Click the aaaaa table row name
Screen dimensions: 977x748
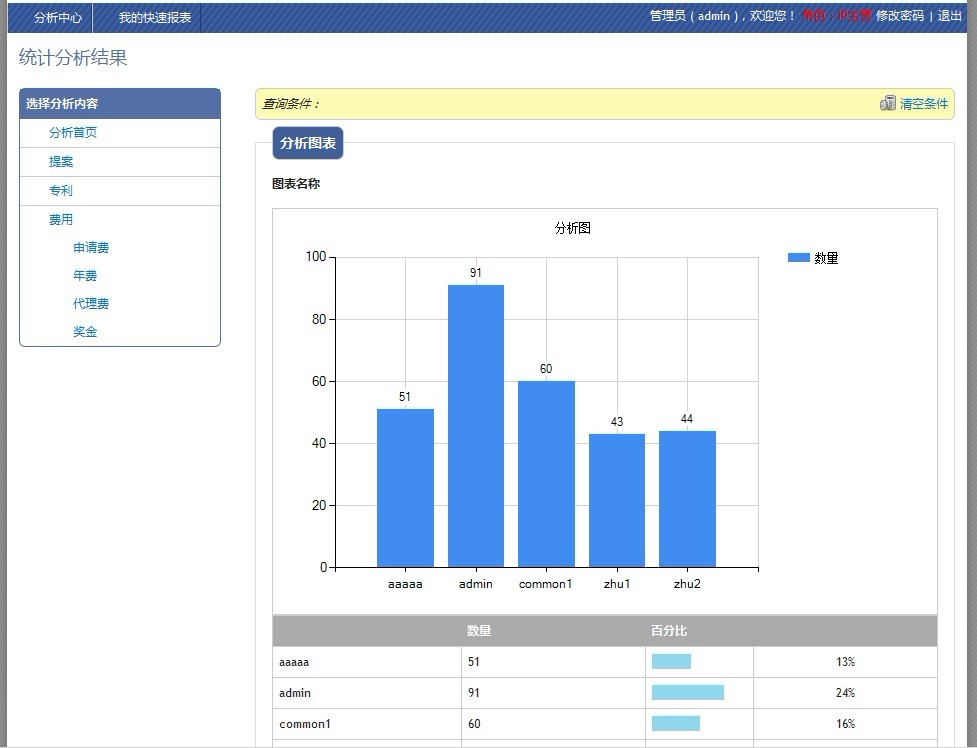coord(294,662)
